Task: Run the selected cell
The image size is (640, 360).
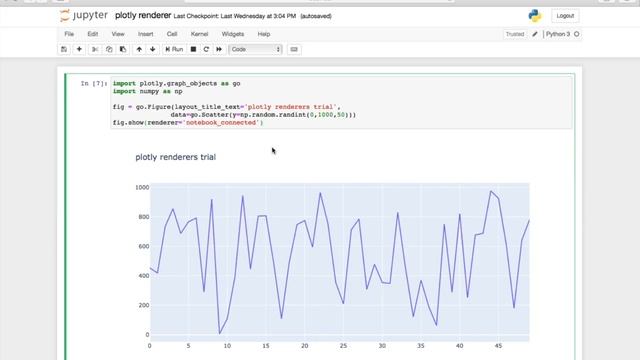Action: 174,49
